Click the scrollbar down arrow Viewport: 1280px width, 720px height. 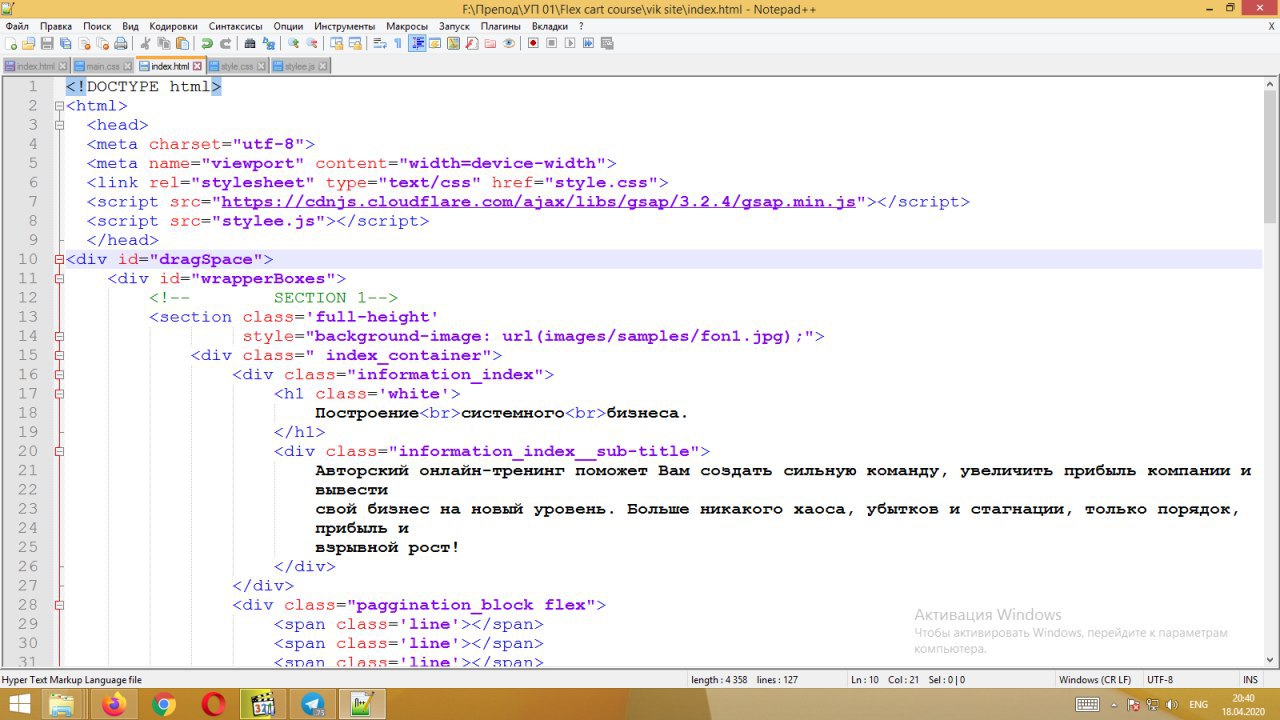(1271, 659)
